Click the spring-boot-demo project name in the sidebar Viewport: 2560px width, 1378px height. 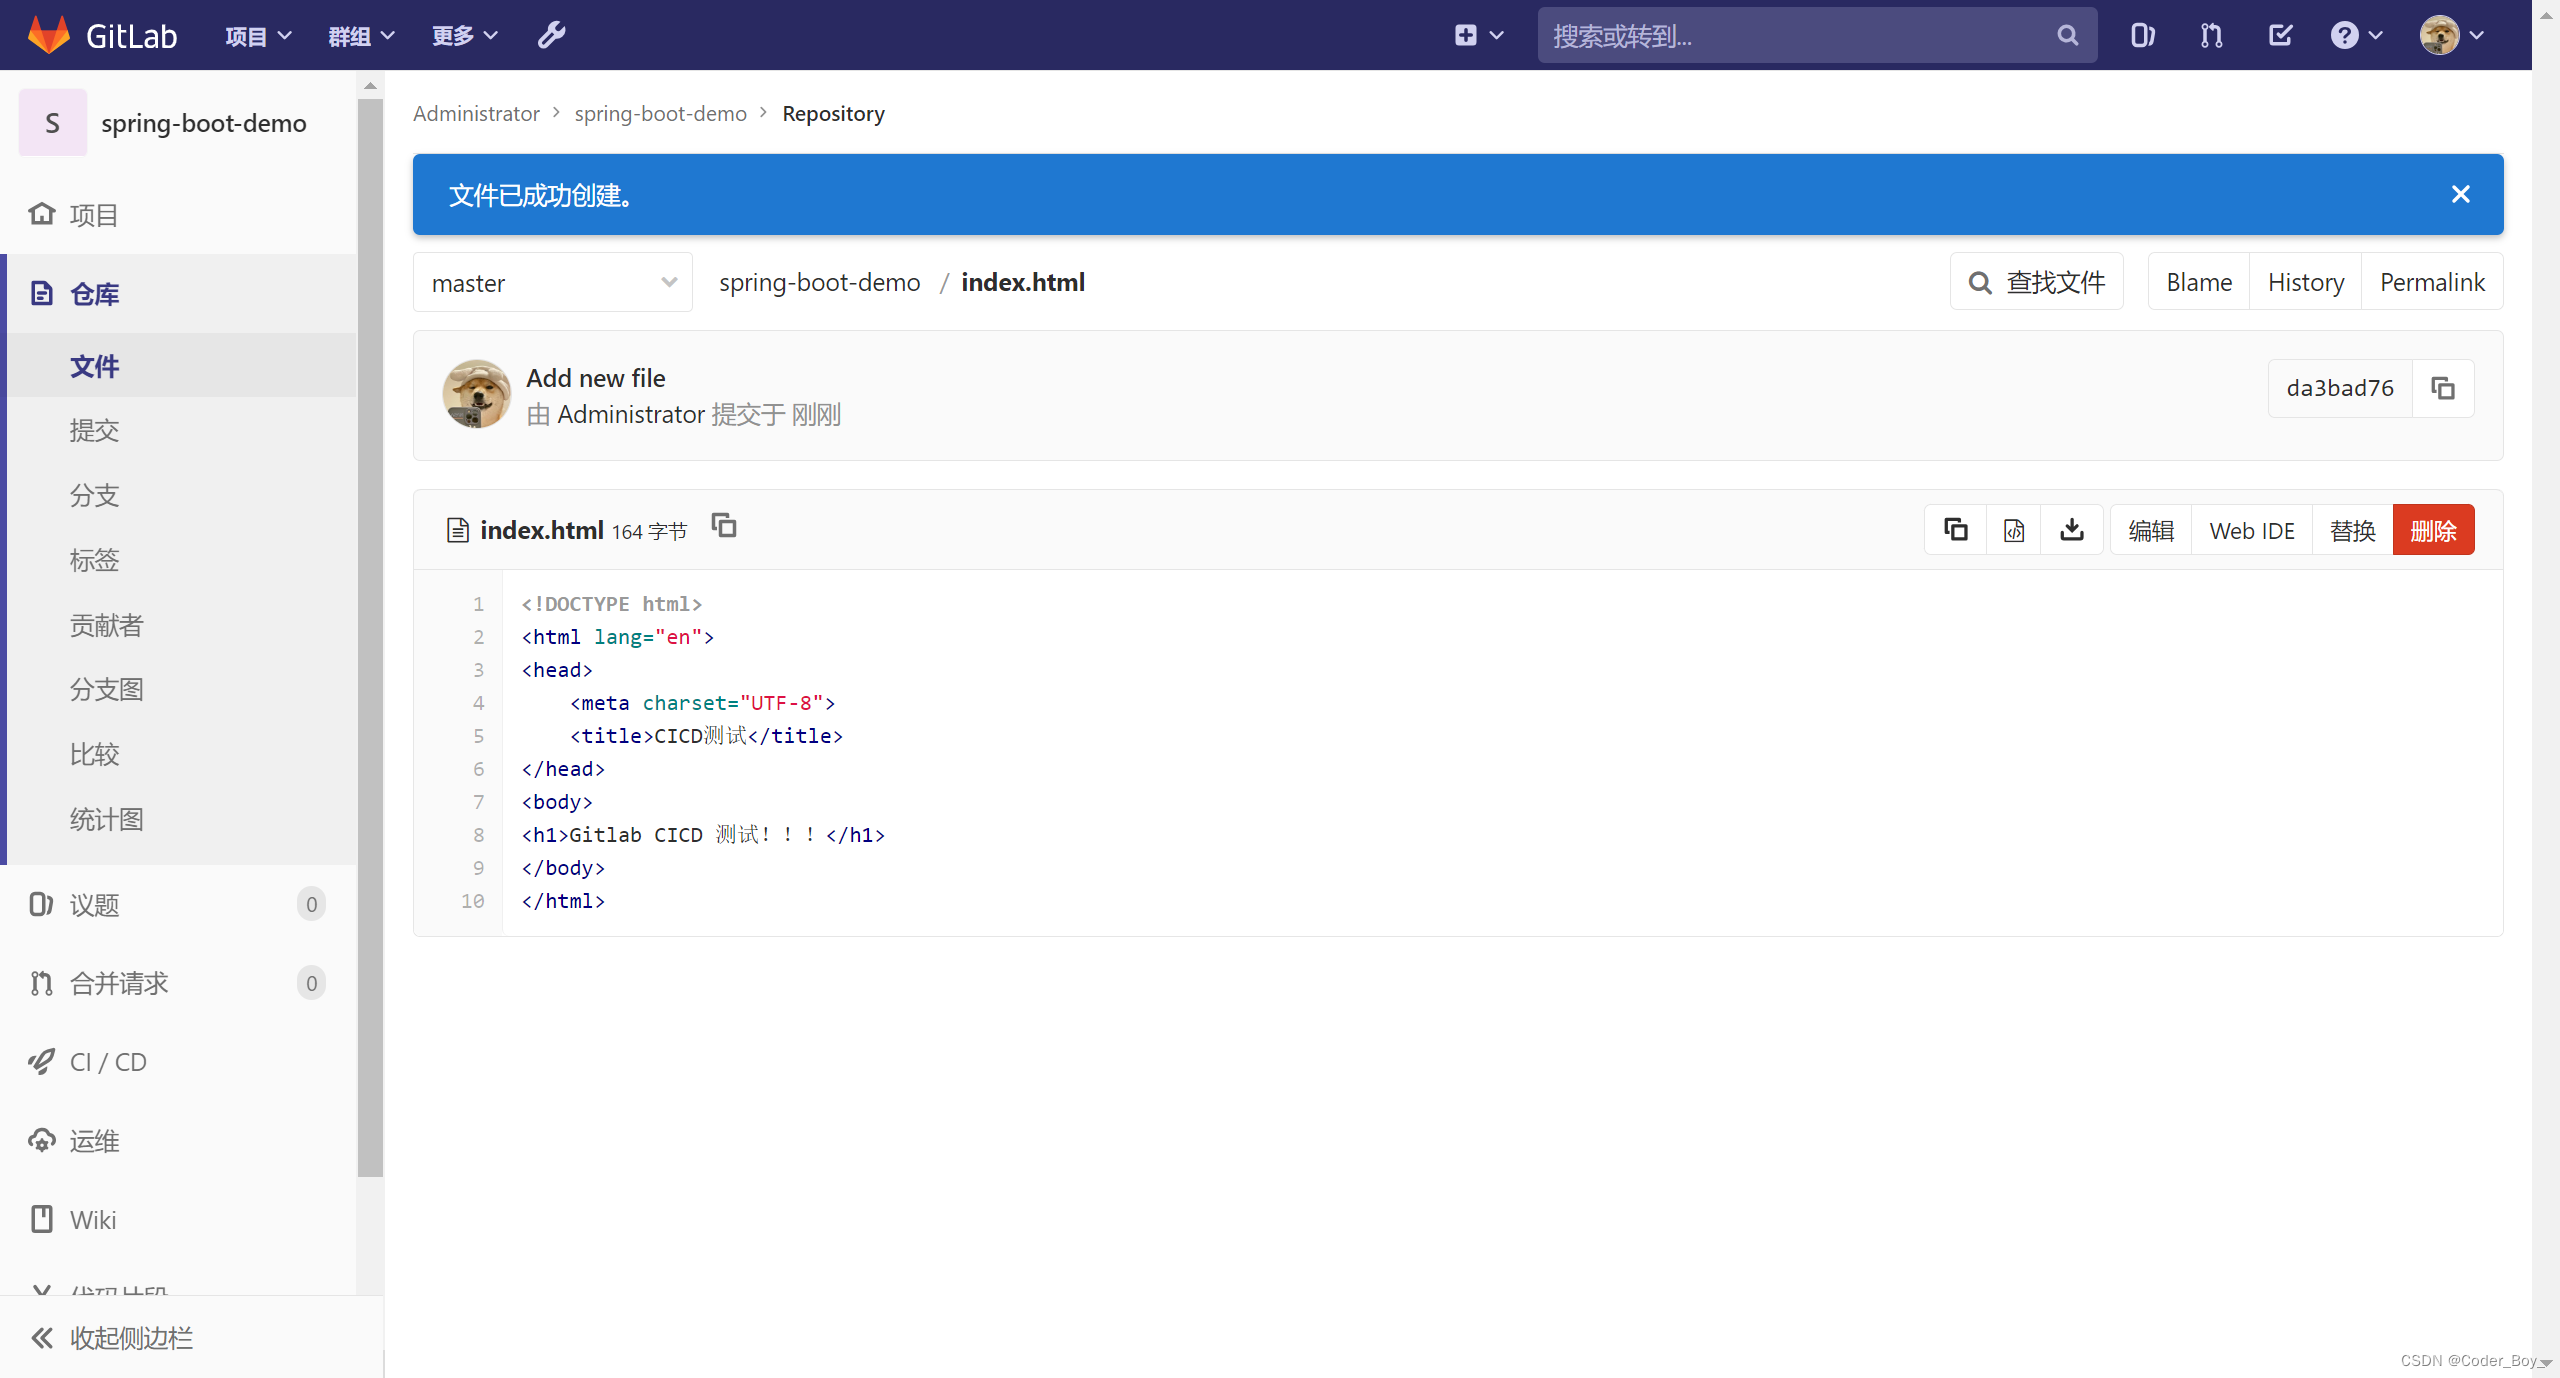pos(203,123)
